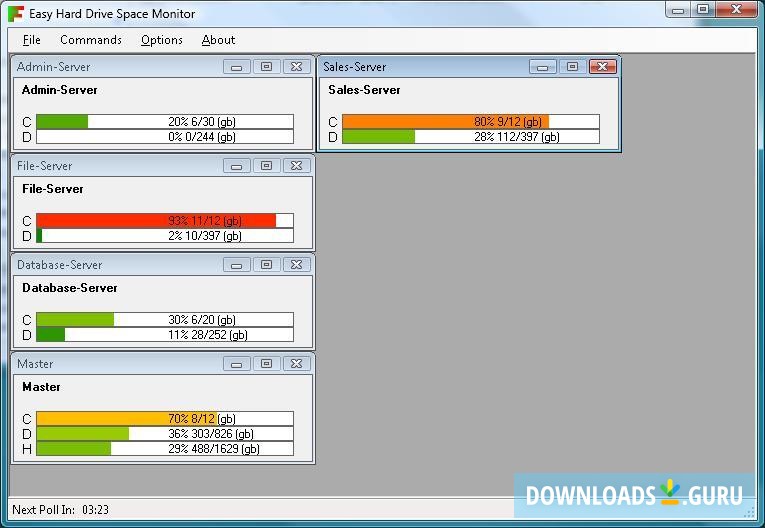This screenshot has width=765, height=528.
Task: Close the Admin-Server child window
Action: 297,67
